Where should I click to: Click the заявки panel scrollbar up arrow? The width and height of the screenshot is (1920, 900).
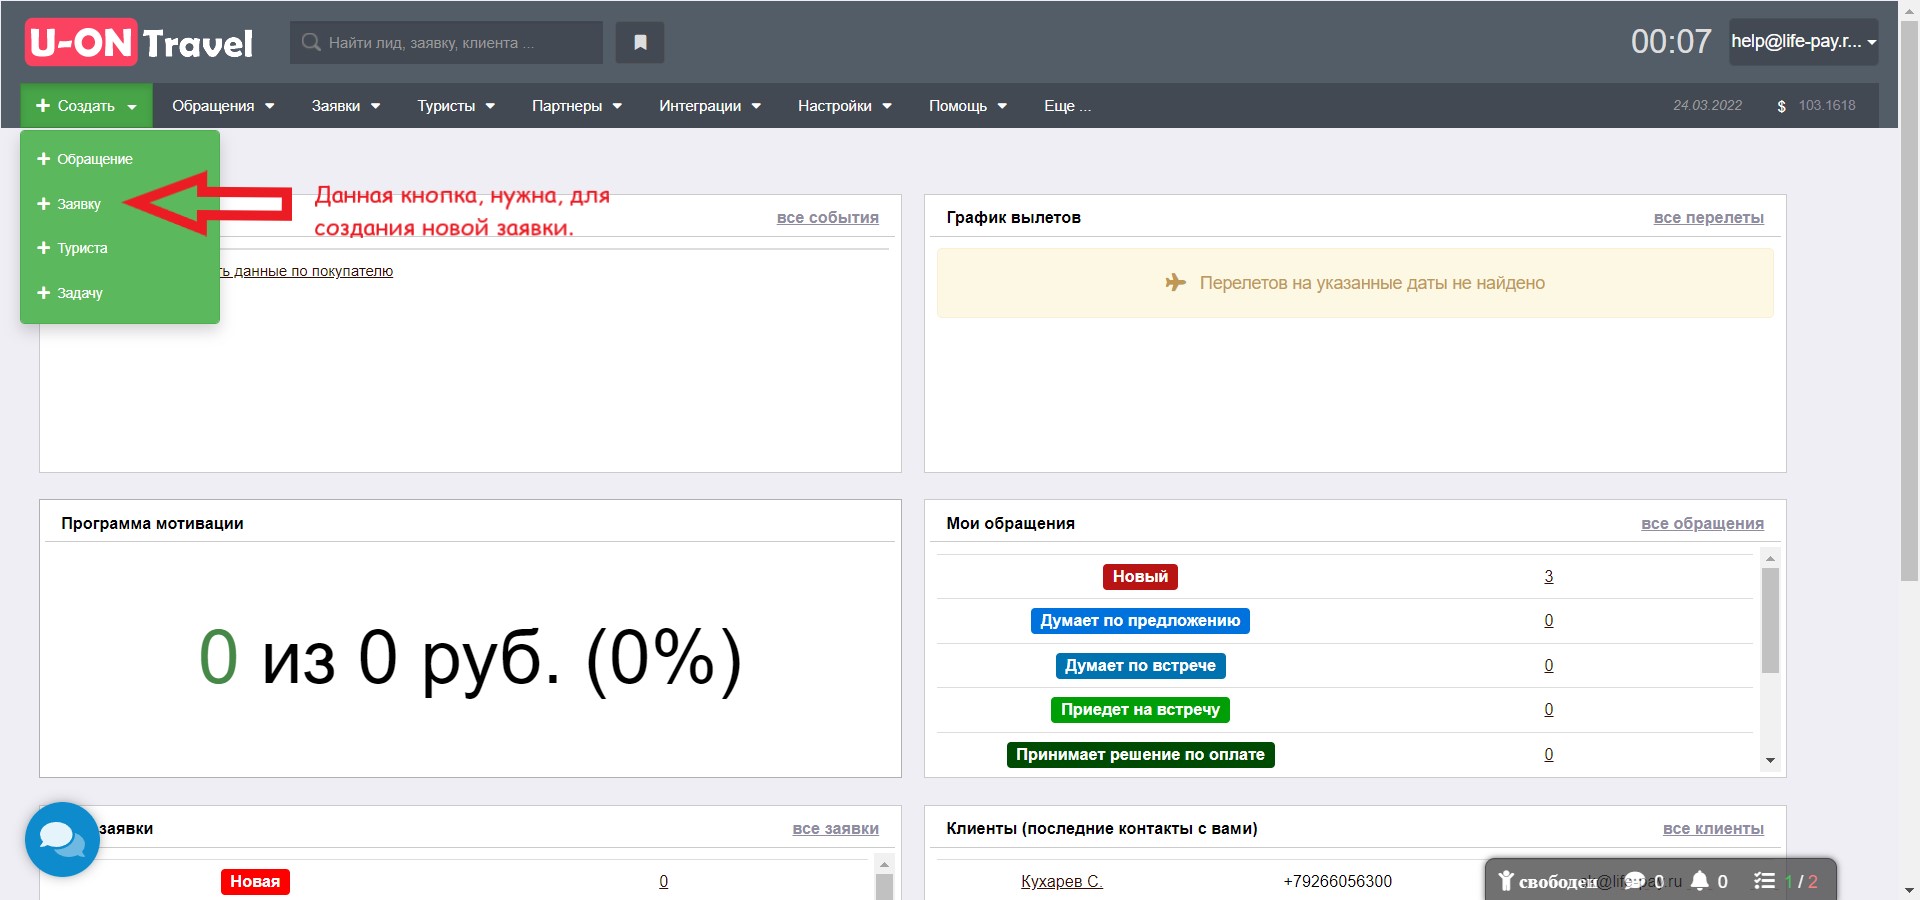tap(884, 864)
